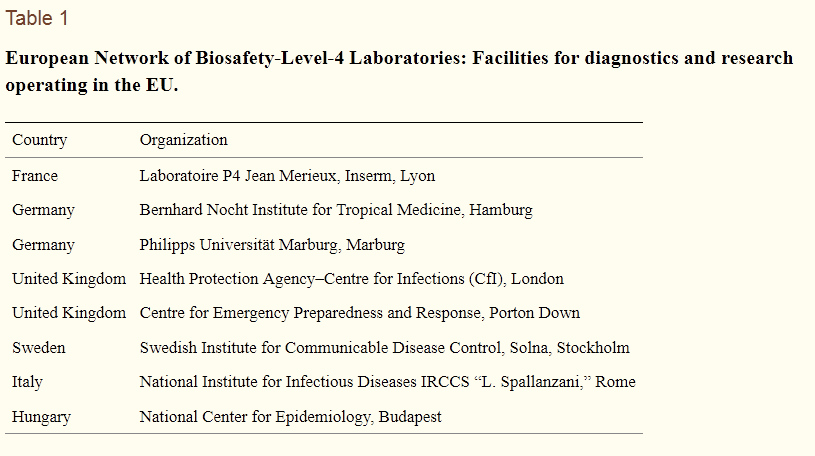Click the "Table 1" label

click(x=38, y=19)
